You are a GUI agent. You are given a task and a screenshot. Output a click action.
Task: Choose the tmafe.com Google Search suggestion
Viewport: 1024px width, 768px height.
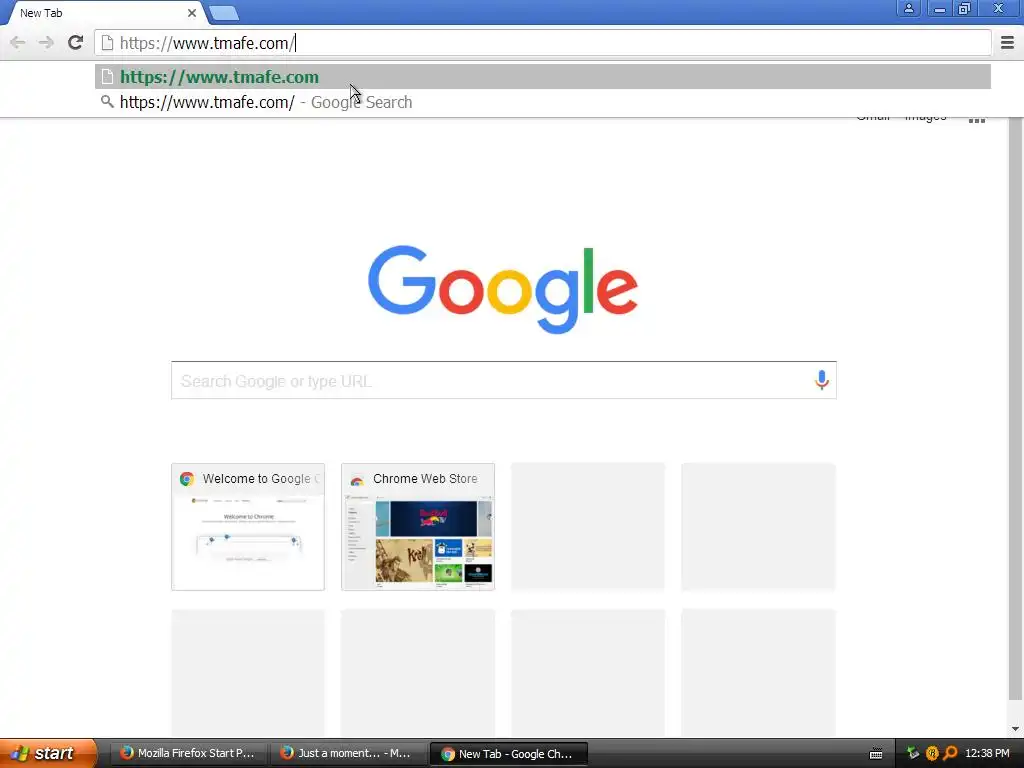[x=543, y=103]
